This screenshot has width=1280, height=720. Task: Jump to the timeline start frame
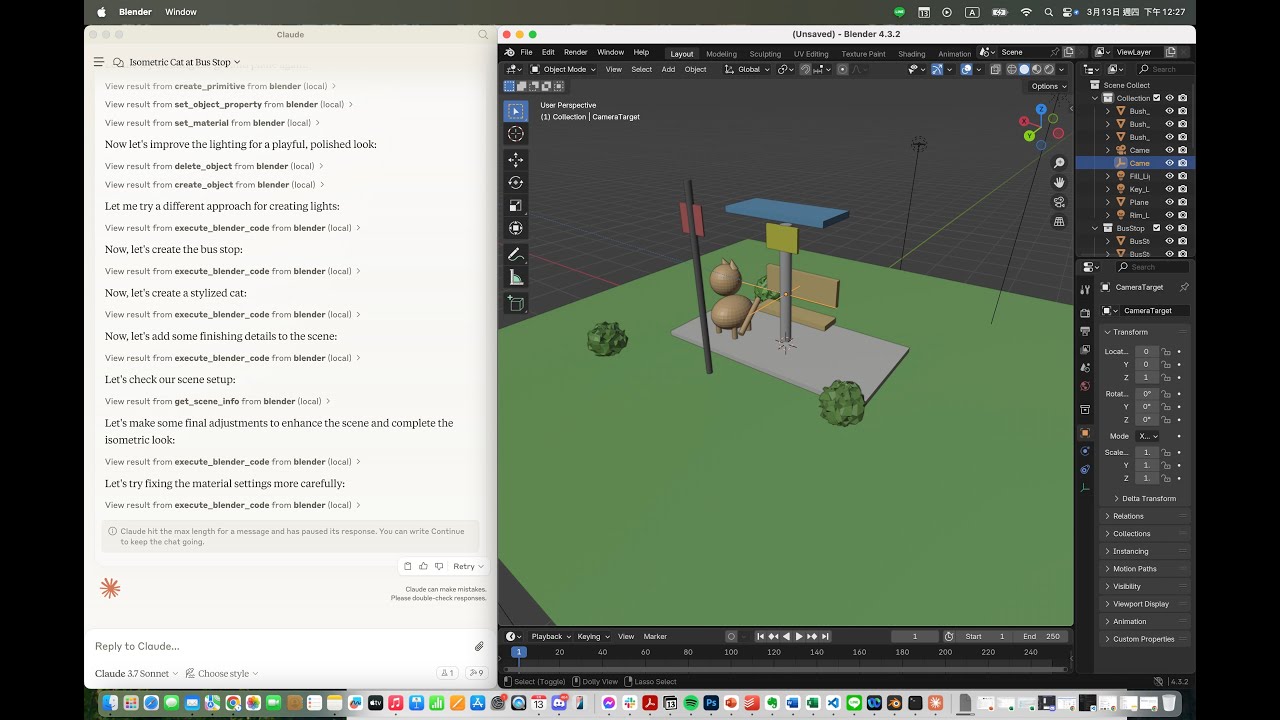[760, 636]
